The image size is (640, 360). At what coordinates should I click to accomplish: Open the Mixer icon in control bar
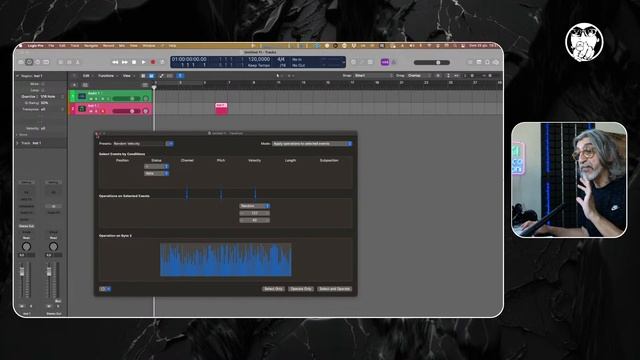point(69,62)
